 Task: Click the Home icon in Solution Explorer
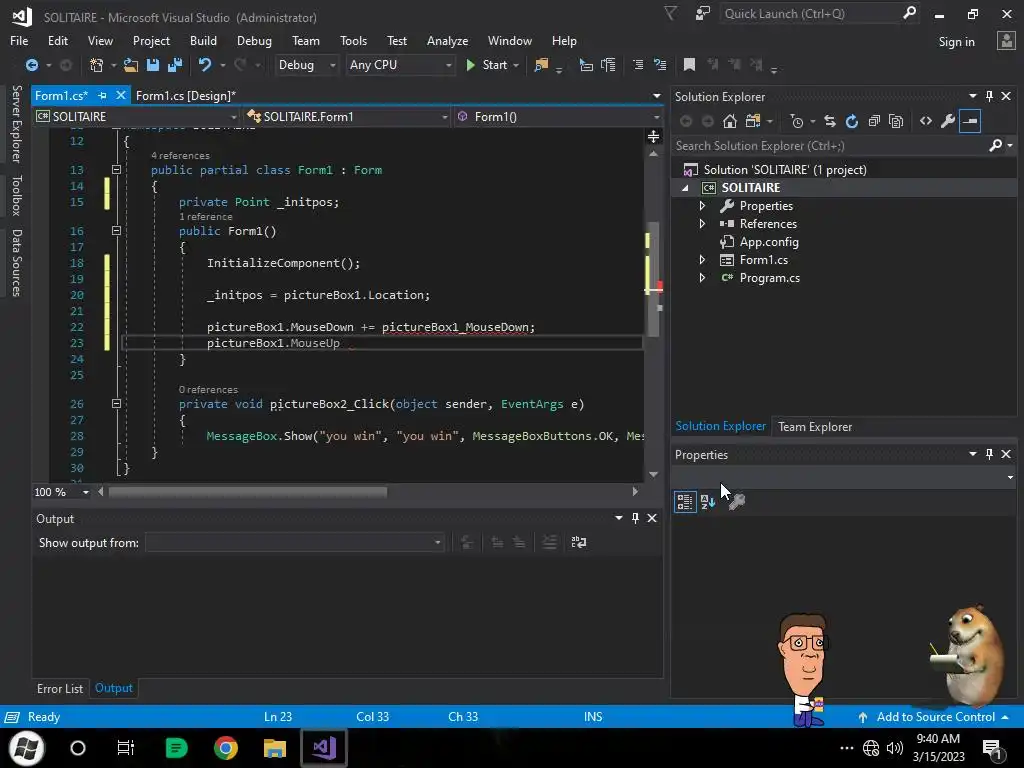coord(729,121)
